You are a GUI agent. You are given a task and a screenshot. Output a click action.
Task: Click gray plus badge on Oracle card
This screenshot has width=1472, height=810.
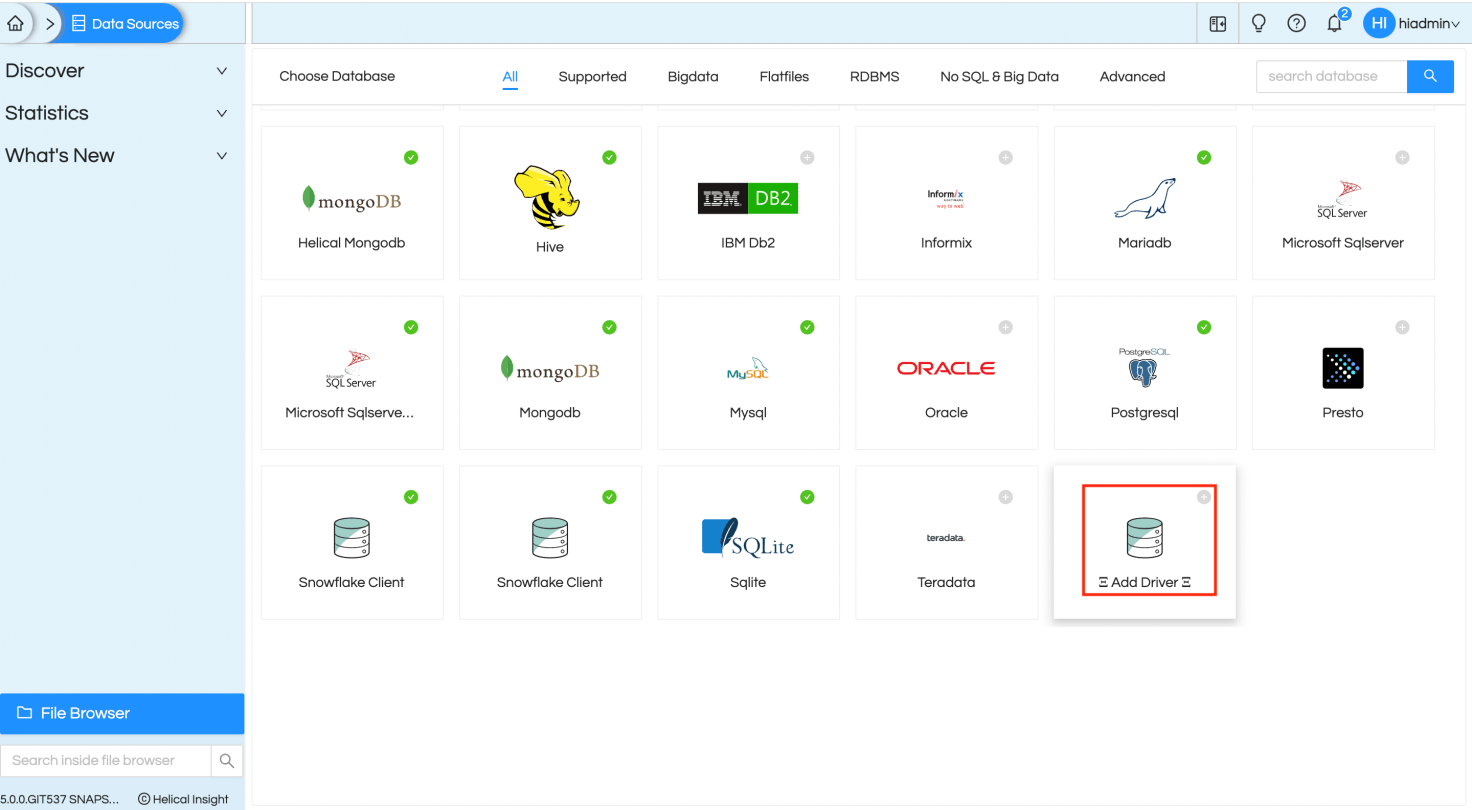[x=1006, y=327]
